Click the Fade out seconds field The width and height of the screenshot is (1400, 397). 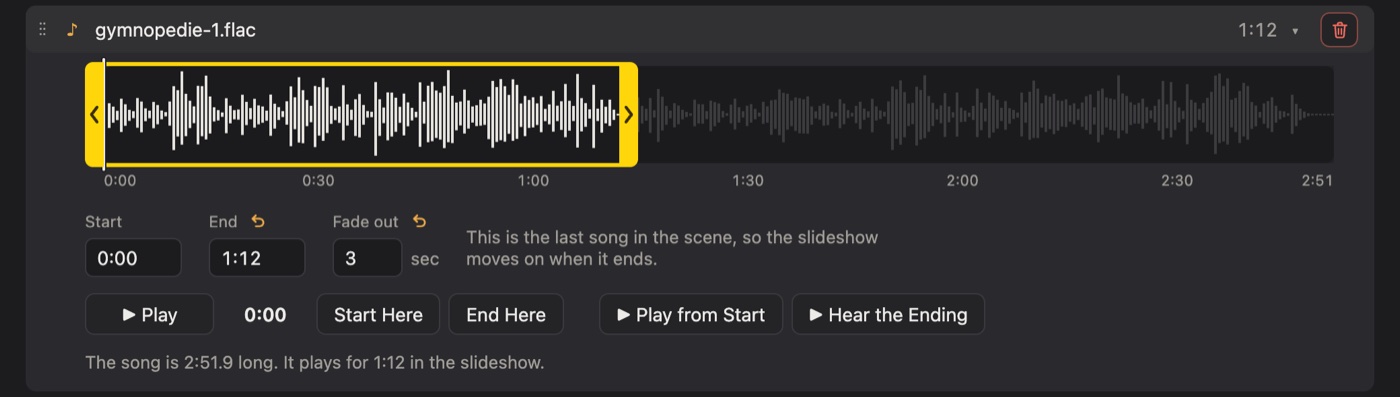[367, 258]
